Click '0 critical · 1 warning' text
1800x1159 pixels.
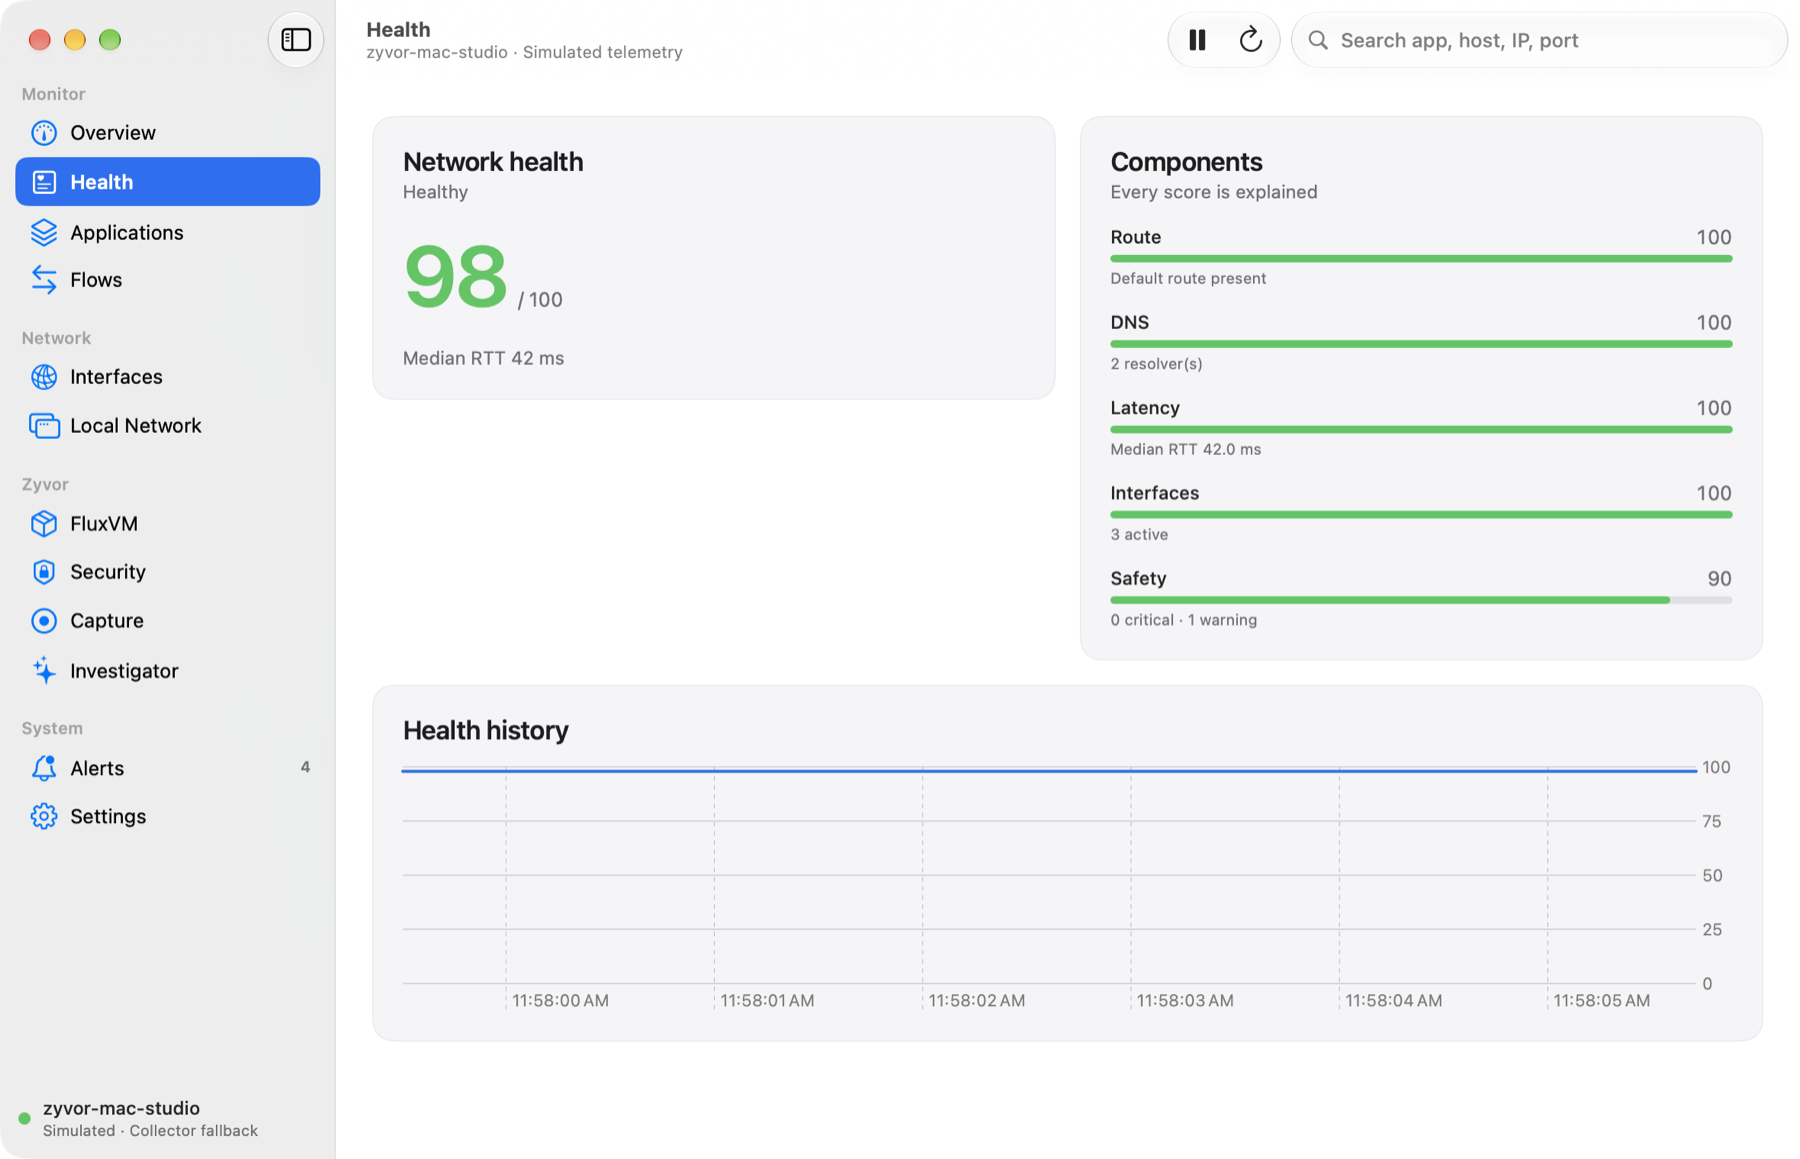coord(1183,620)
